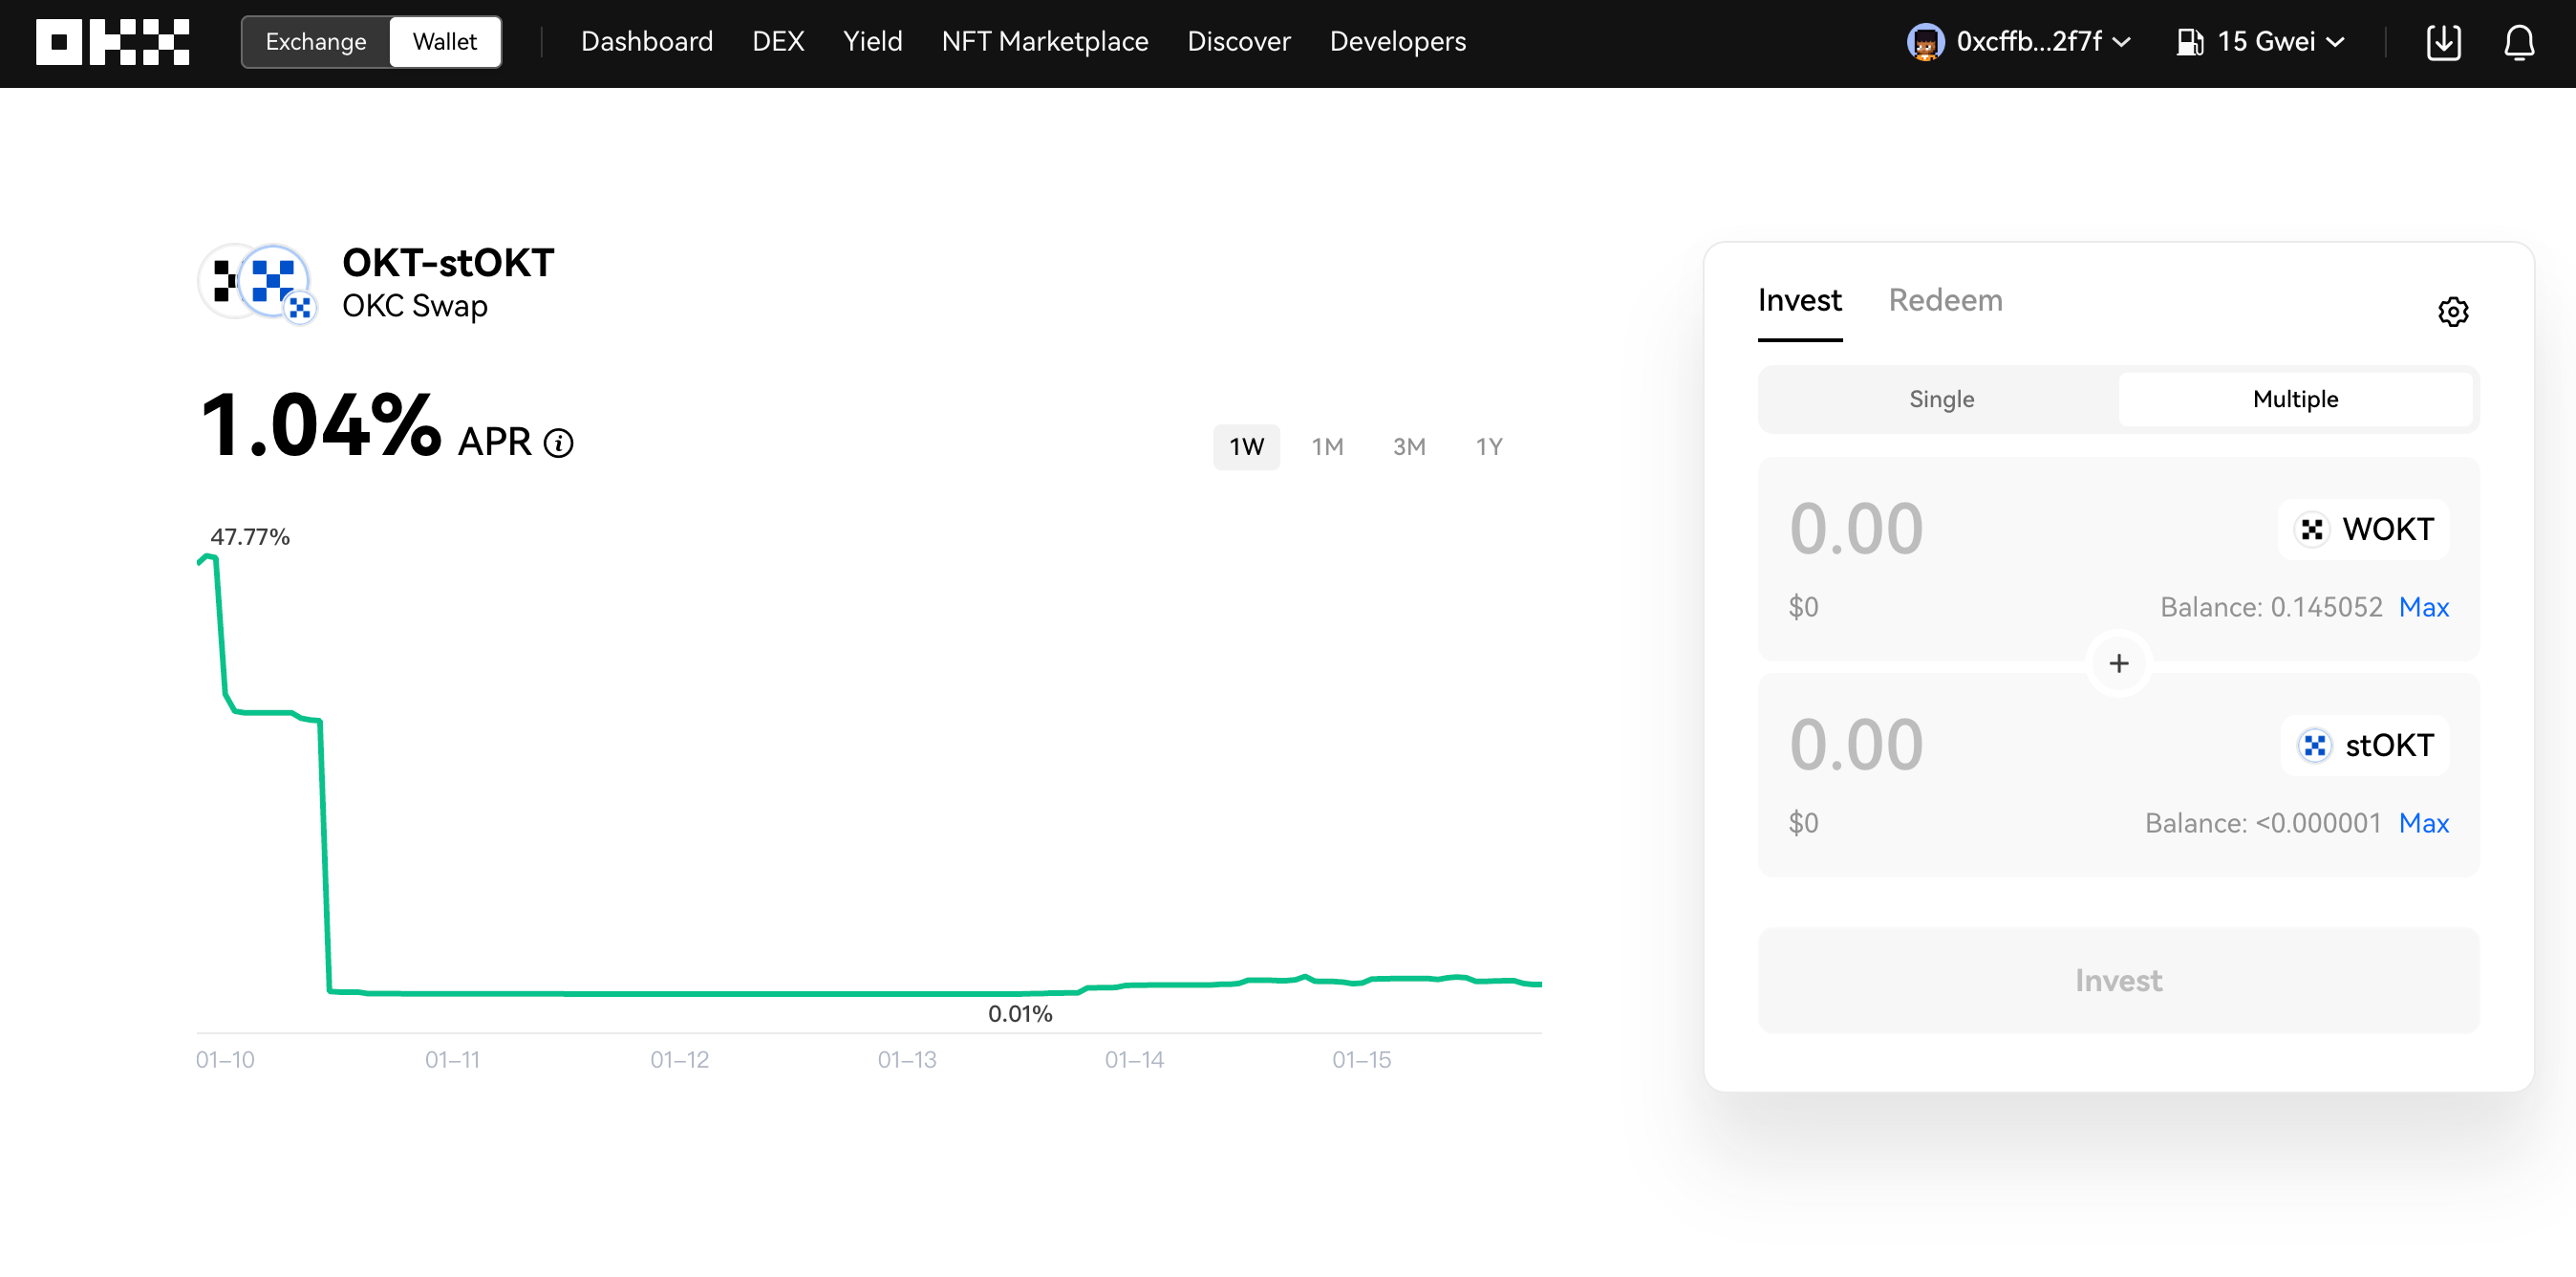
Task: Open the Yield menu item
Action: coord(872,42)
